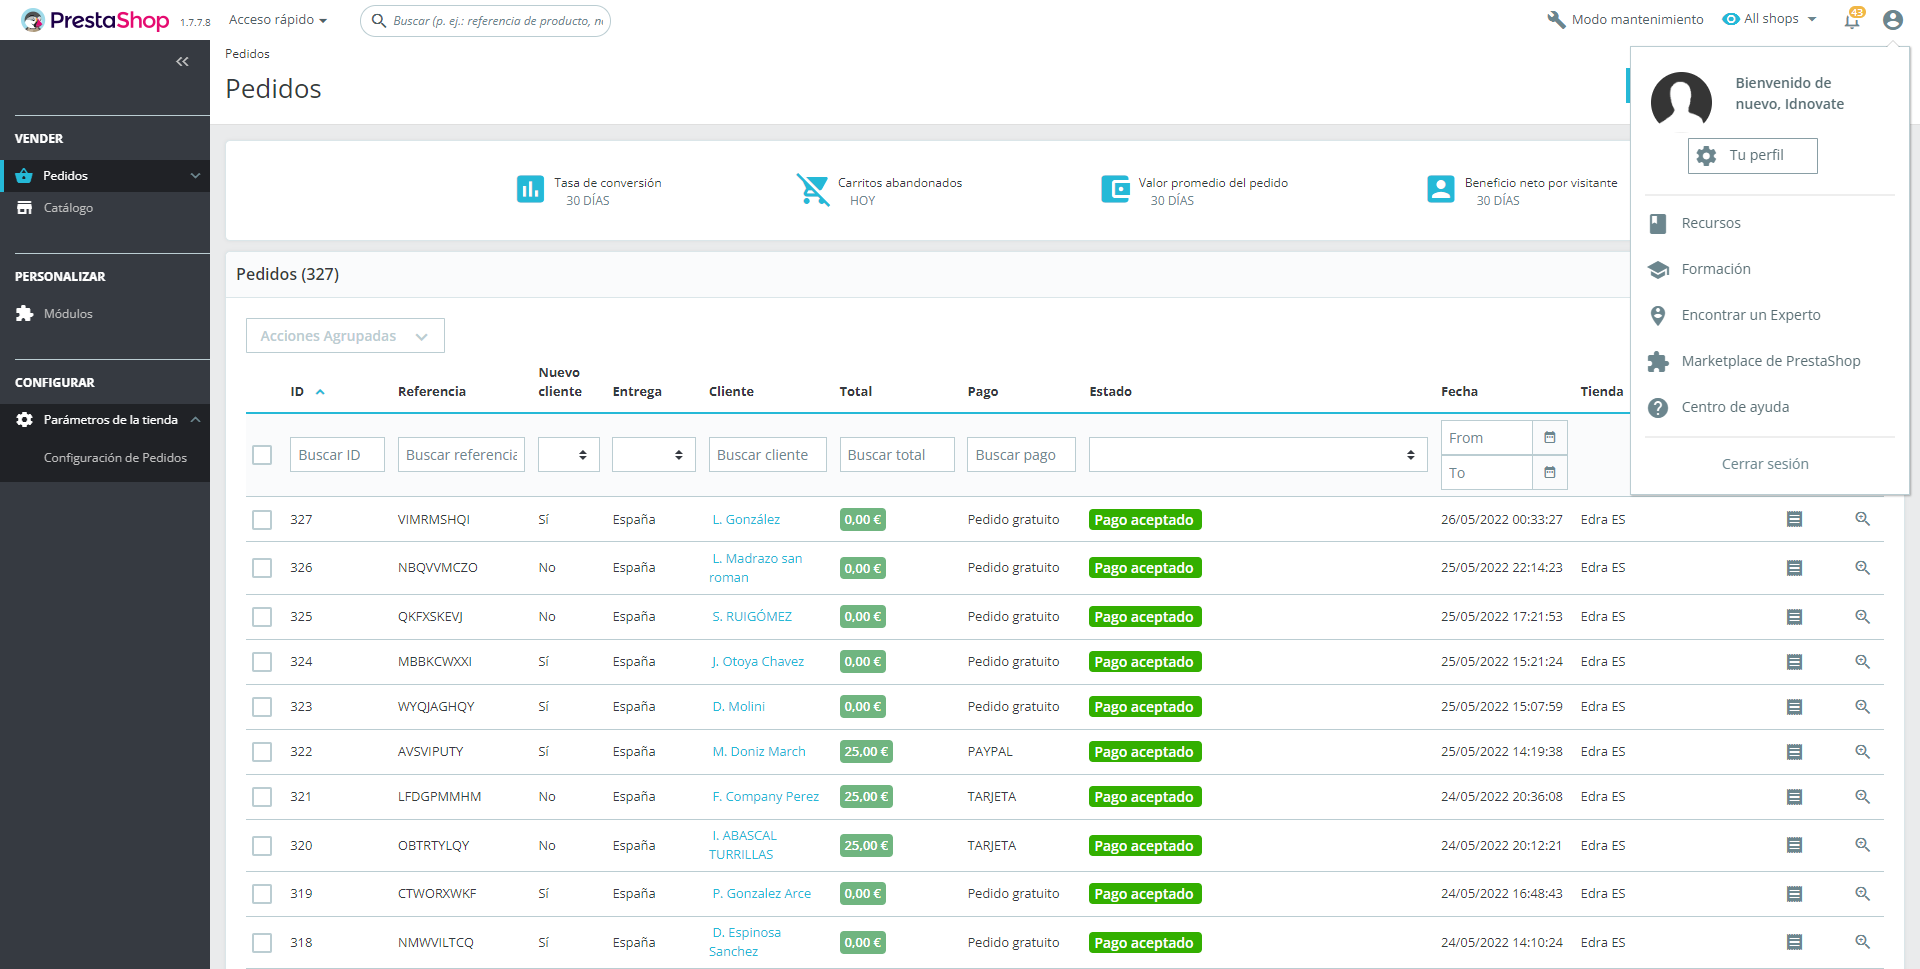The width and height of the screenshot is (1920, 969).
Task: Expand the Estado filter dropdown
Action: click(x=1257, y=455)
